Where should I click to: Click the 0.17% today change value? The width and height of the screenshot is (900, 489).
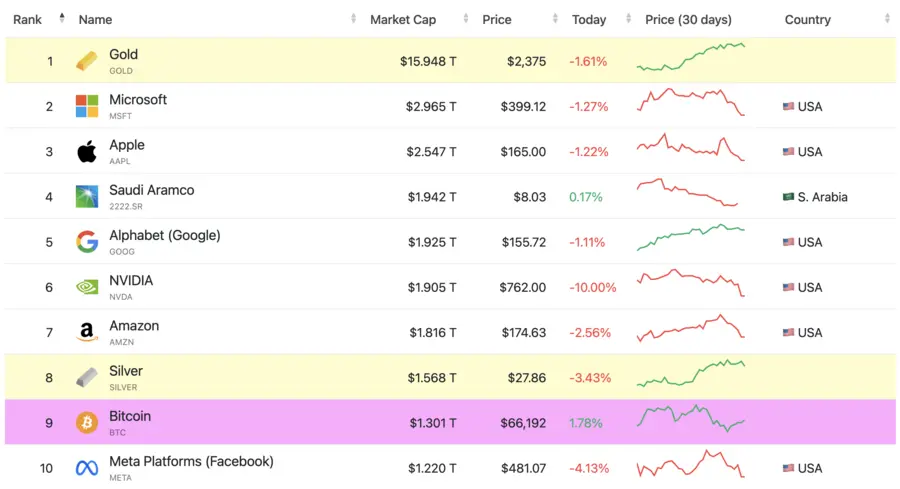tap(585, 197)
